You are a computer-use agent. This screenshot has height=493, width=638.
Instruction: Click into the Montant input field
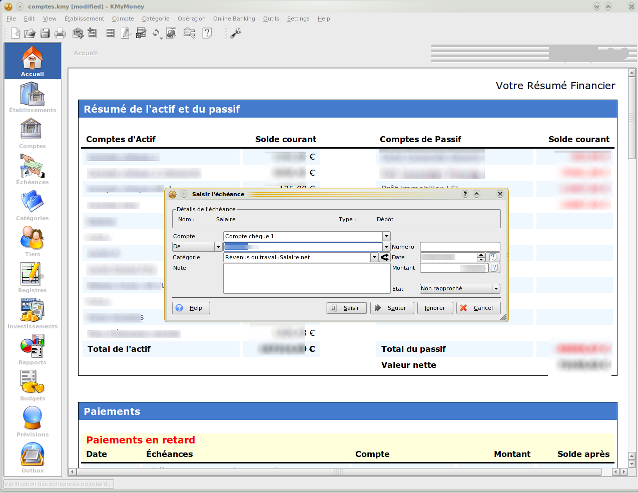point(454,268)
